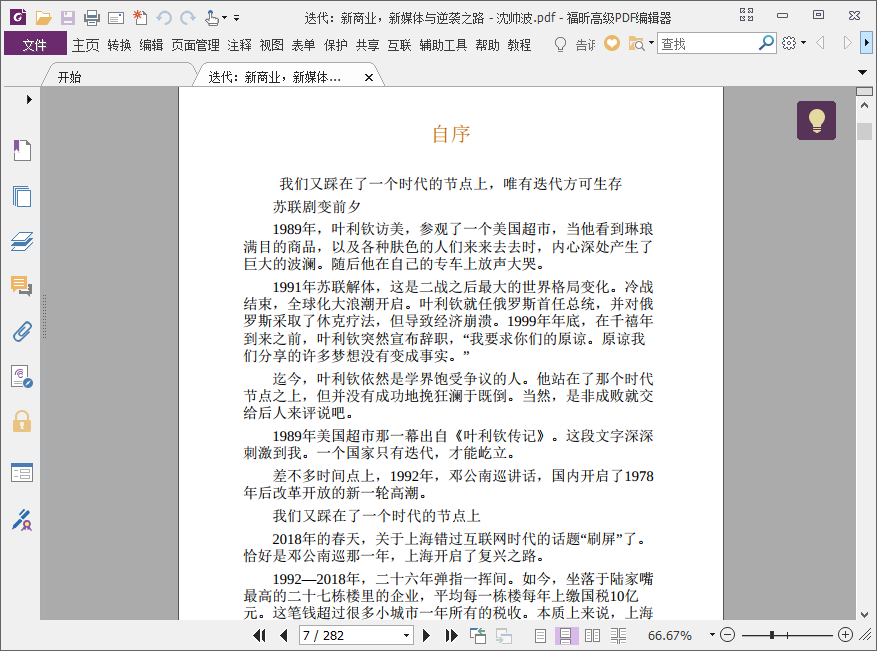This screenshot has width=877, height=651.
Task: Click the vertical scrollbar thumb
Action: (x=864, y=131)
